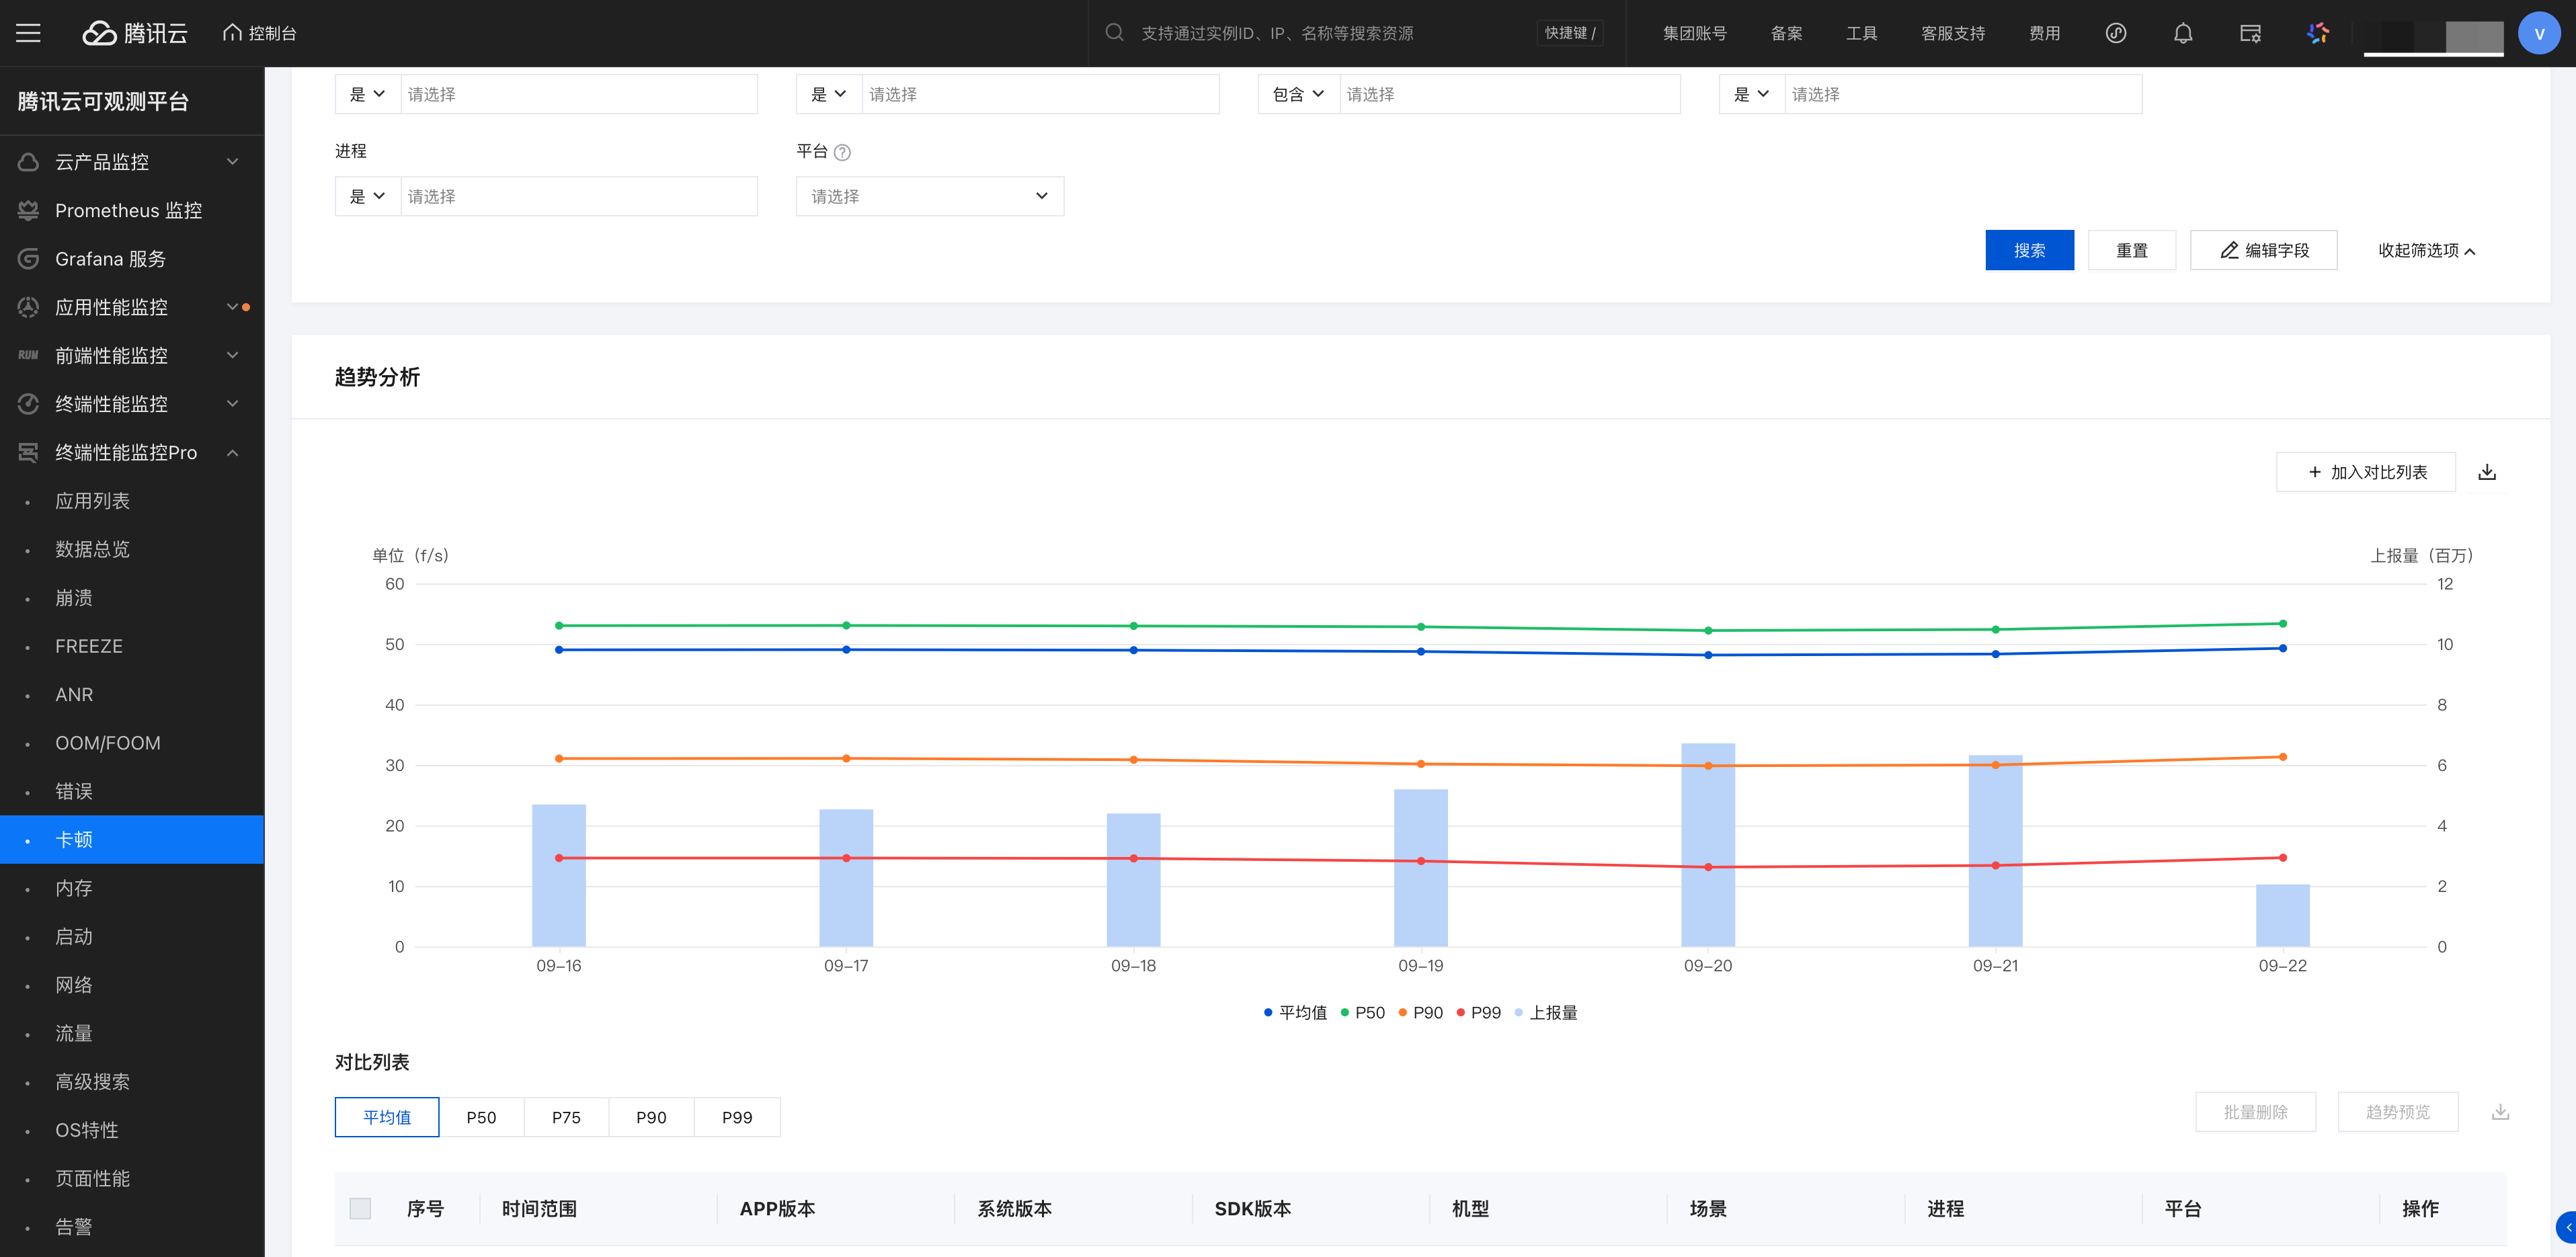Viewport: 2576px width, 1257px height.
Task: Open the hamburger navigation menu
Action: tap(28, 33)
